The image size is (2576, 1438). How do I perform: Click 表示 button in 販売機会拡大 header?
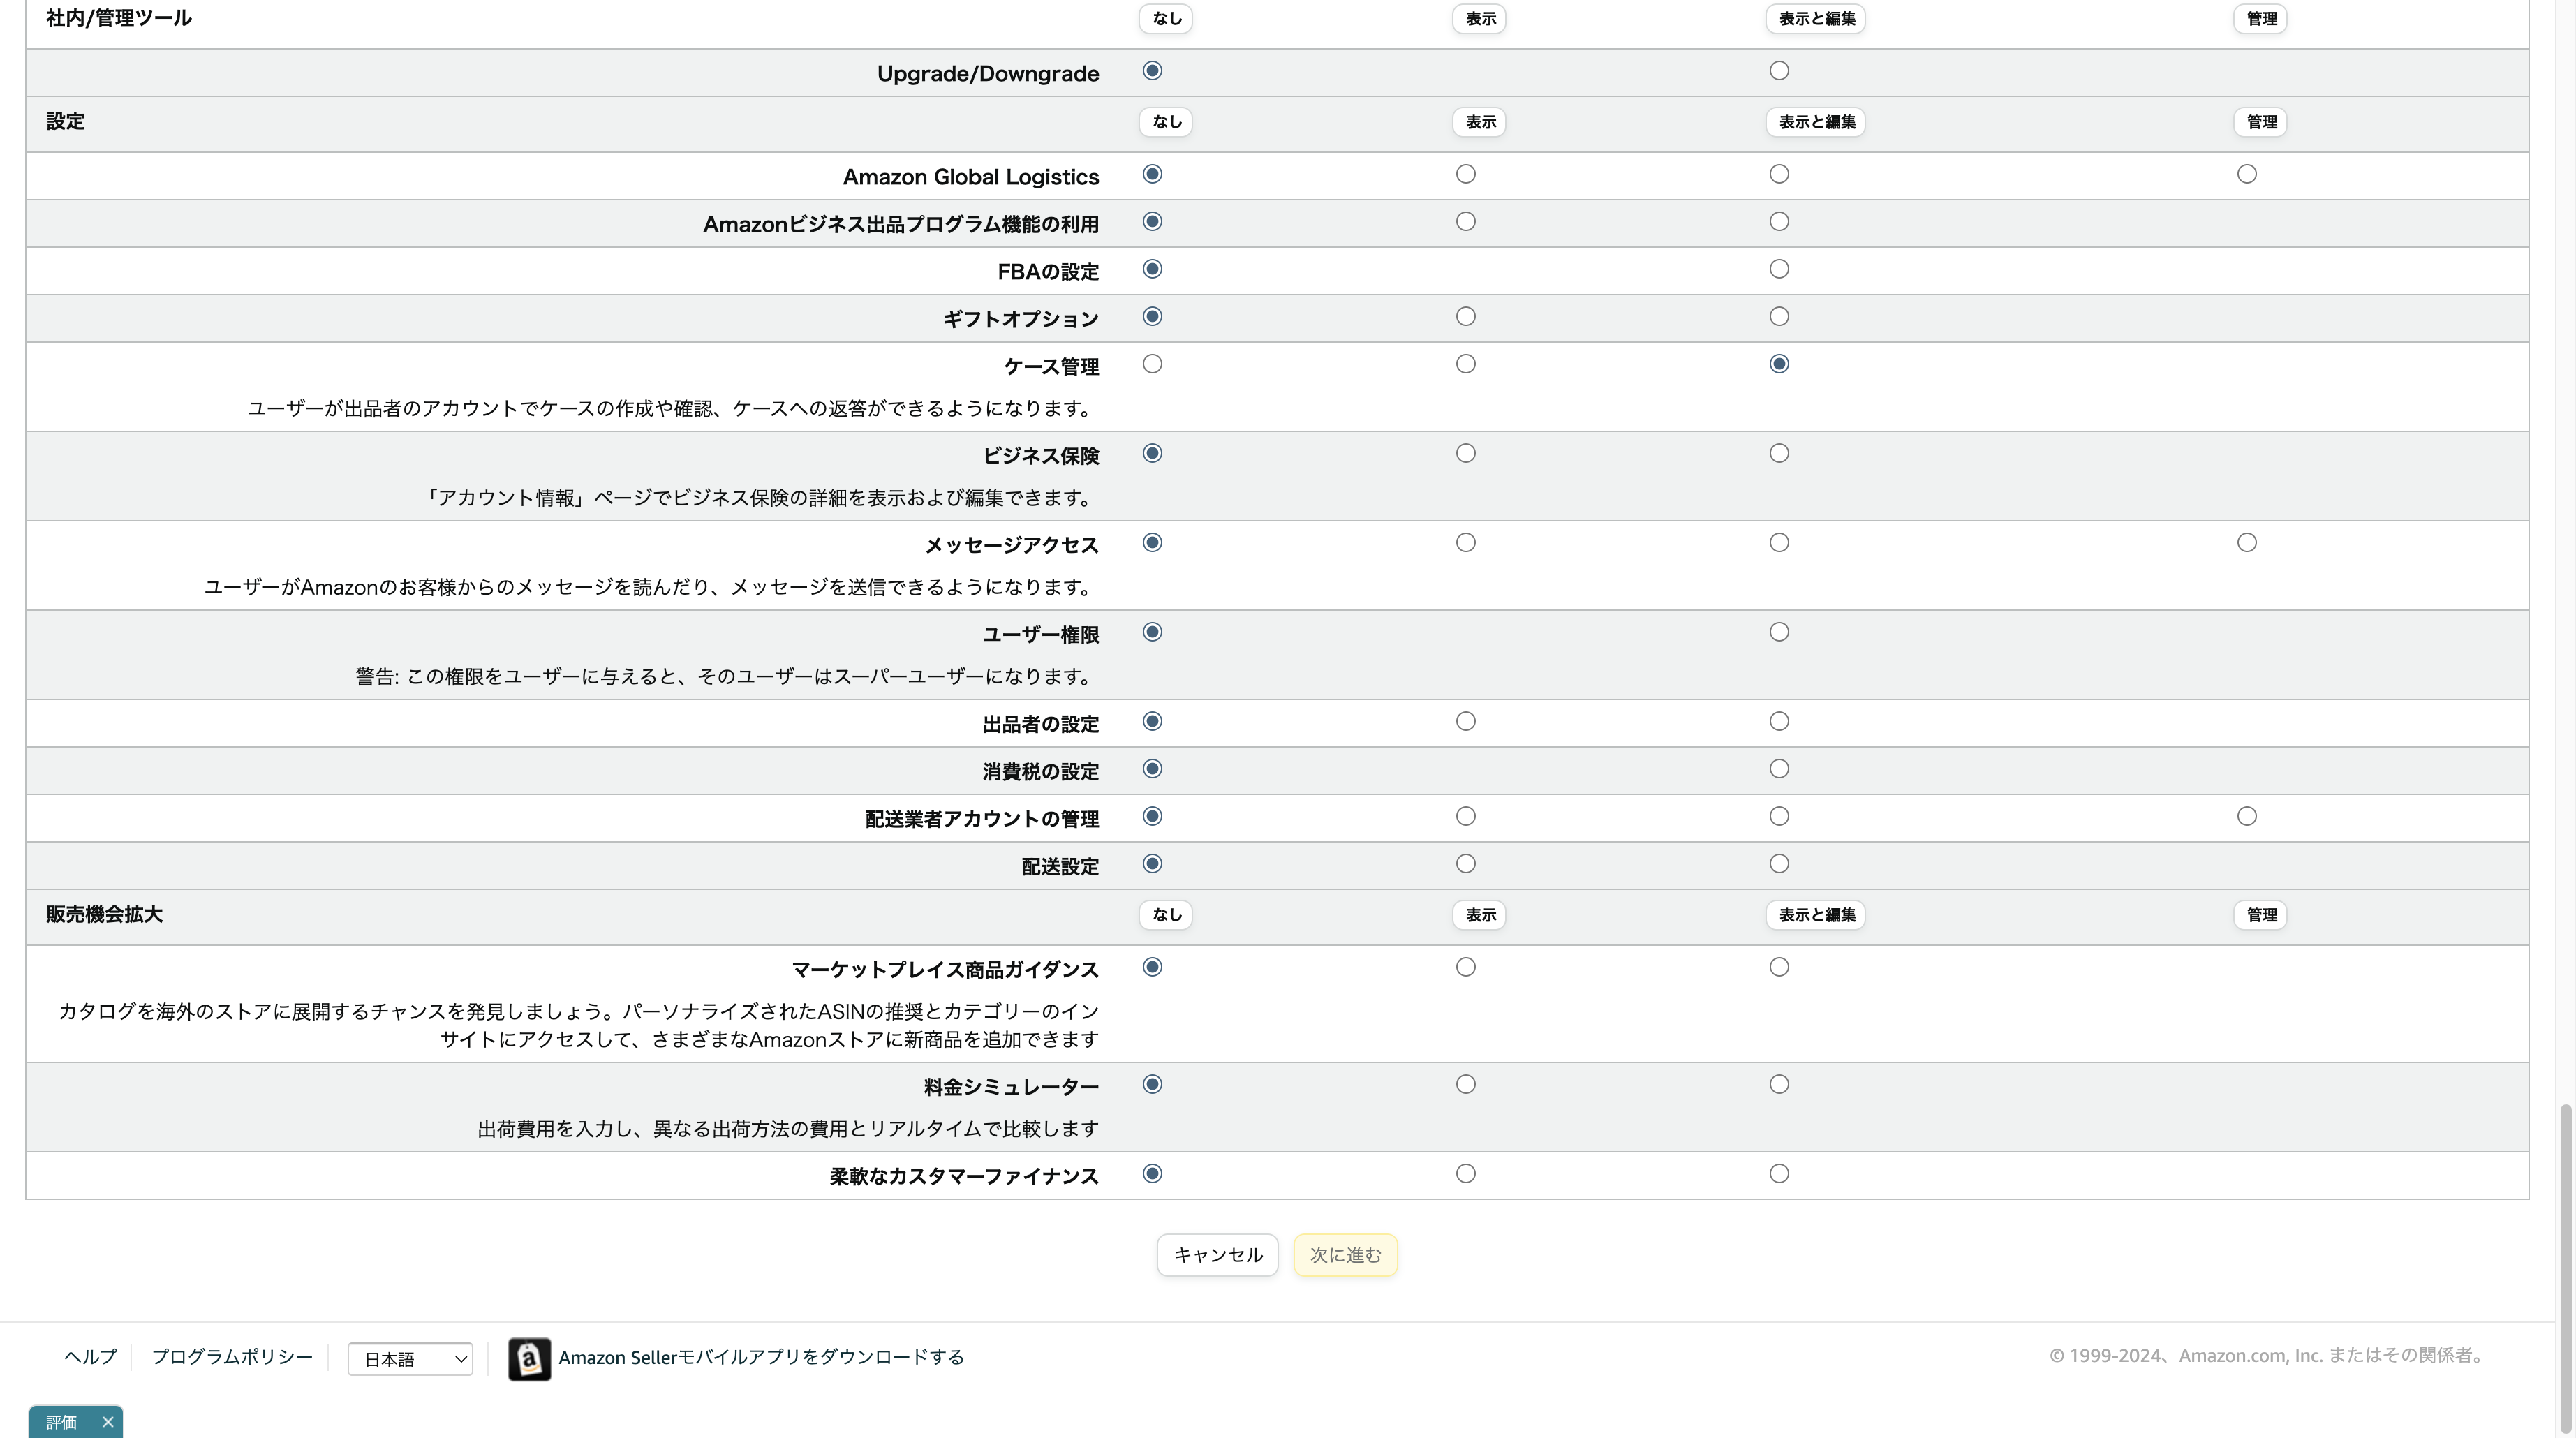tap(1480, 915)
